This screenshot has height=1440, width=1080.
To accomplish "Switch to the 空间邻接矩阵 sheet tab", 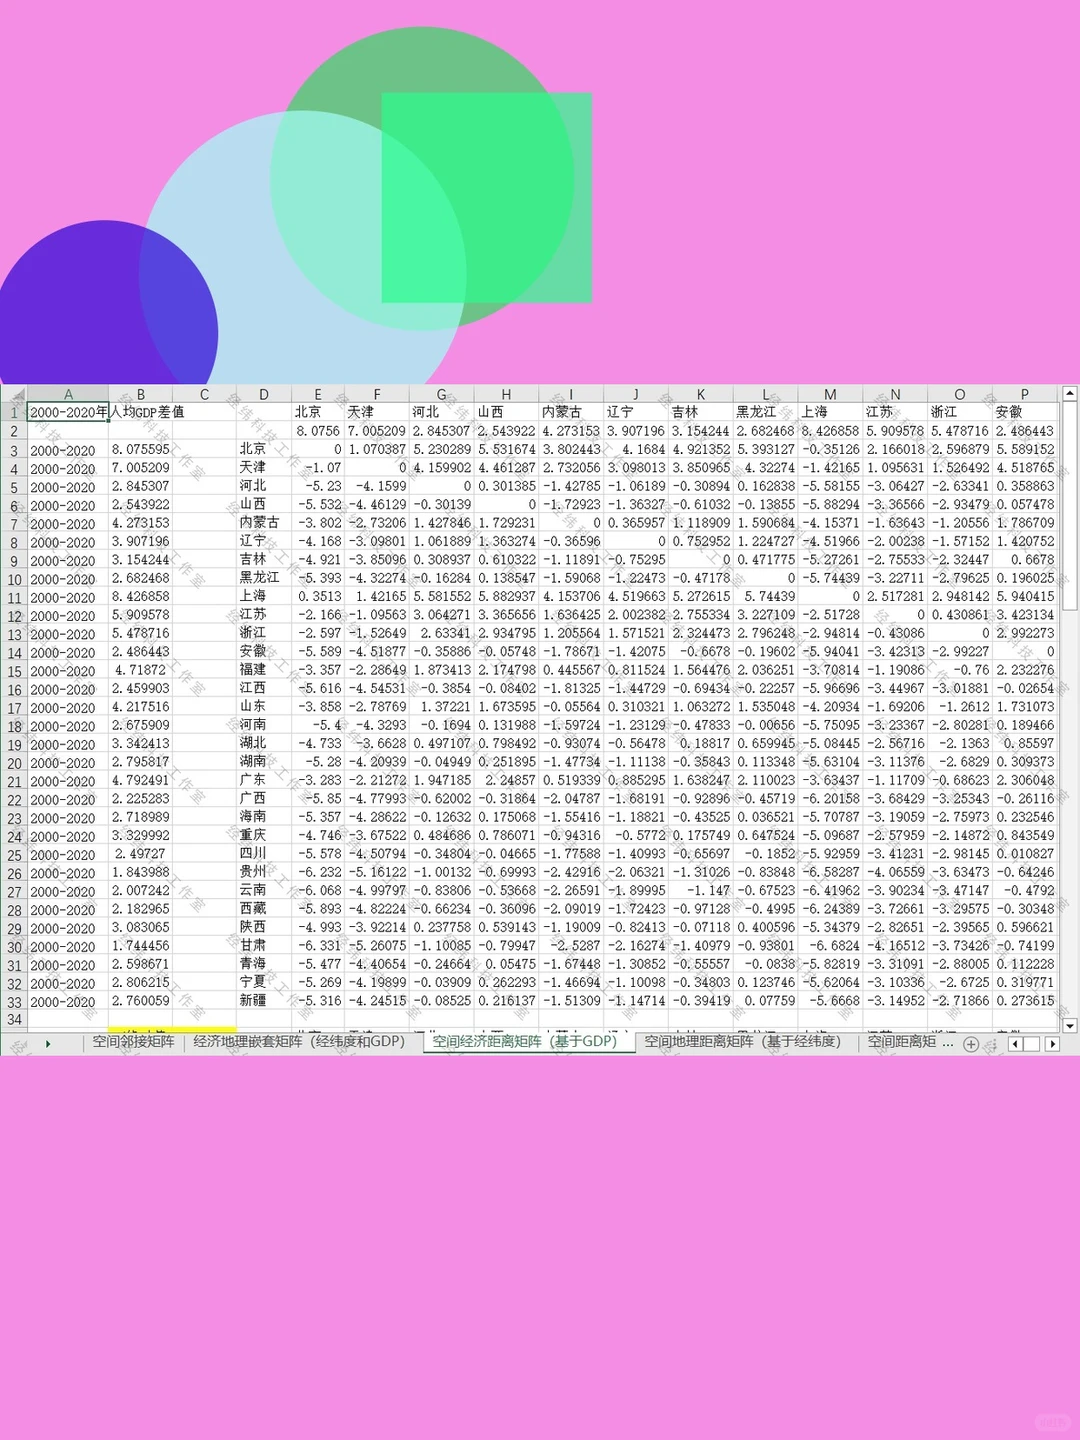I will [133, 1042].
